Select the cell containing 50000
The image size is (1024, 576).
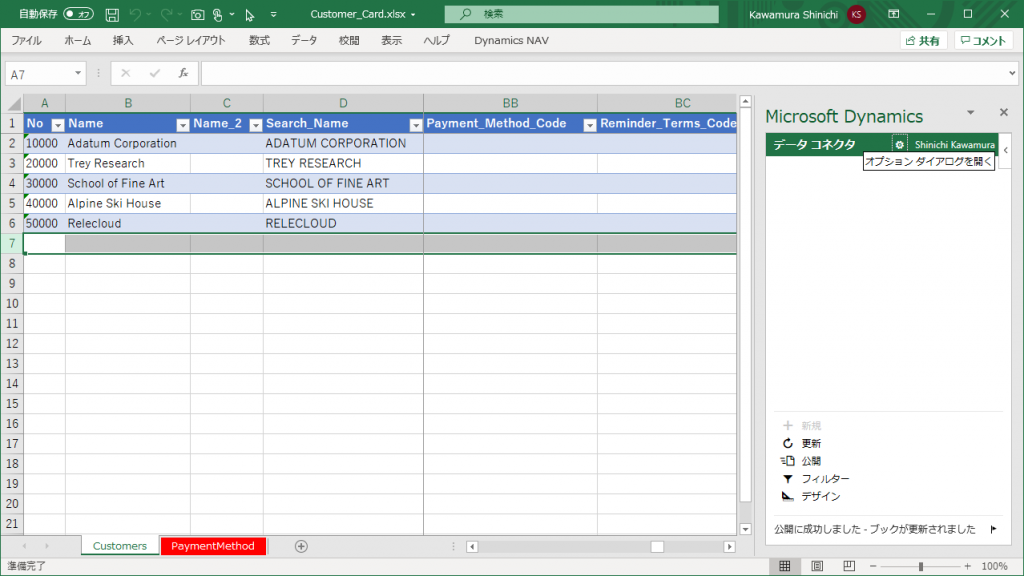point(44,223)
